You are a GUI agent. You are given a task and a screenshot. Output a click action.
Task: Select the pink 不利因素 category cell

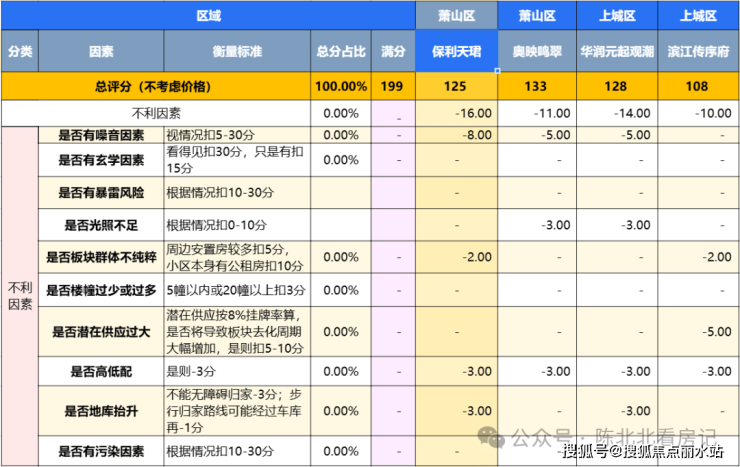point(20,296)
